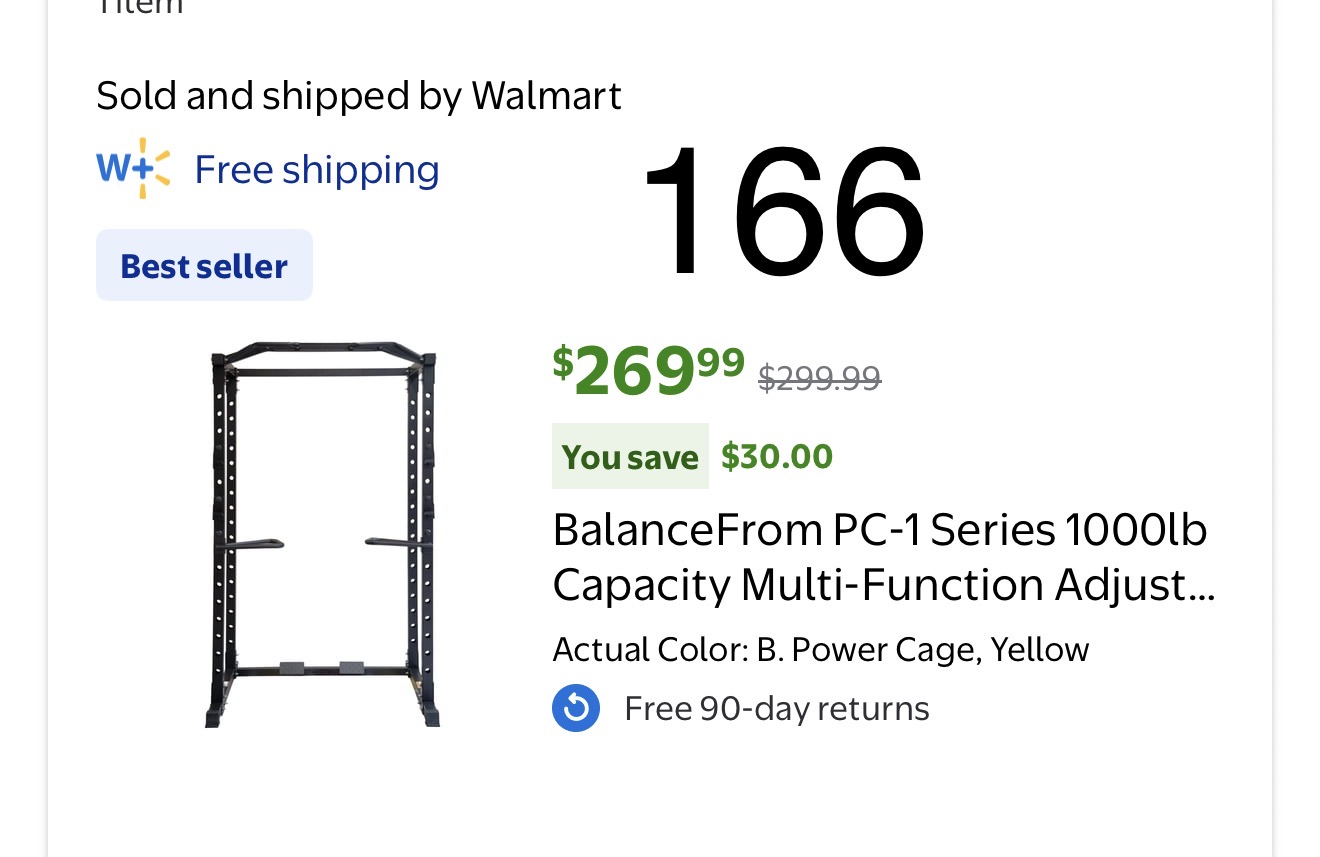Click the Best seller badge
The width and height of the screenshot is (1320, 857).
coord(204,266)
